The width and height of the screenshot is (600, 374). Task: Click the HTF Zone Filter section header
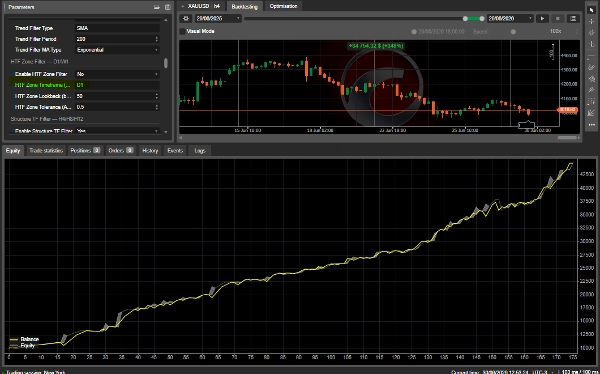(39, 62)
